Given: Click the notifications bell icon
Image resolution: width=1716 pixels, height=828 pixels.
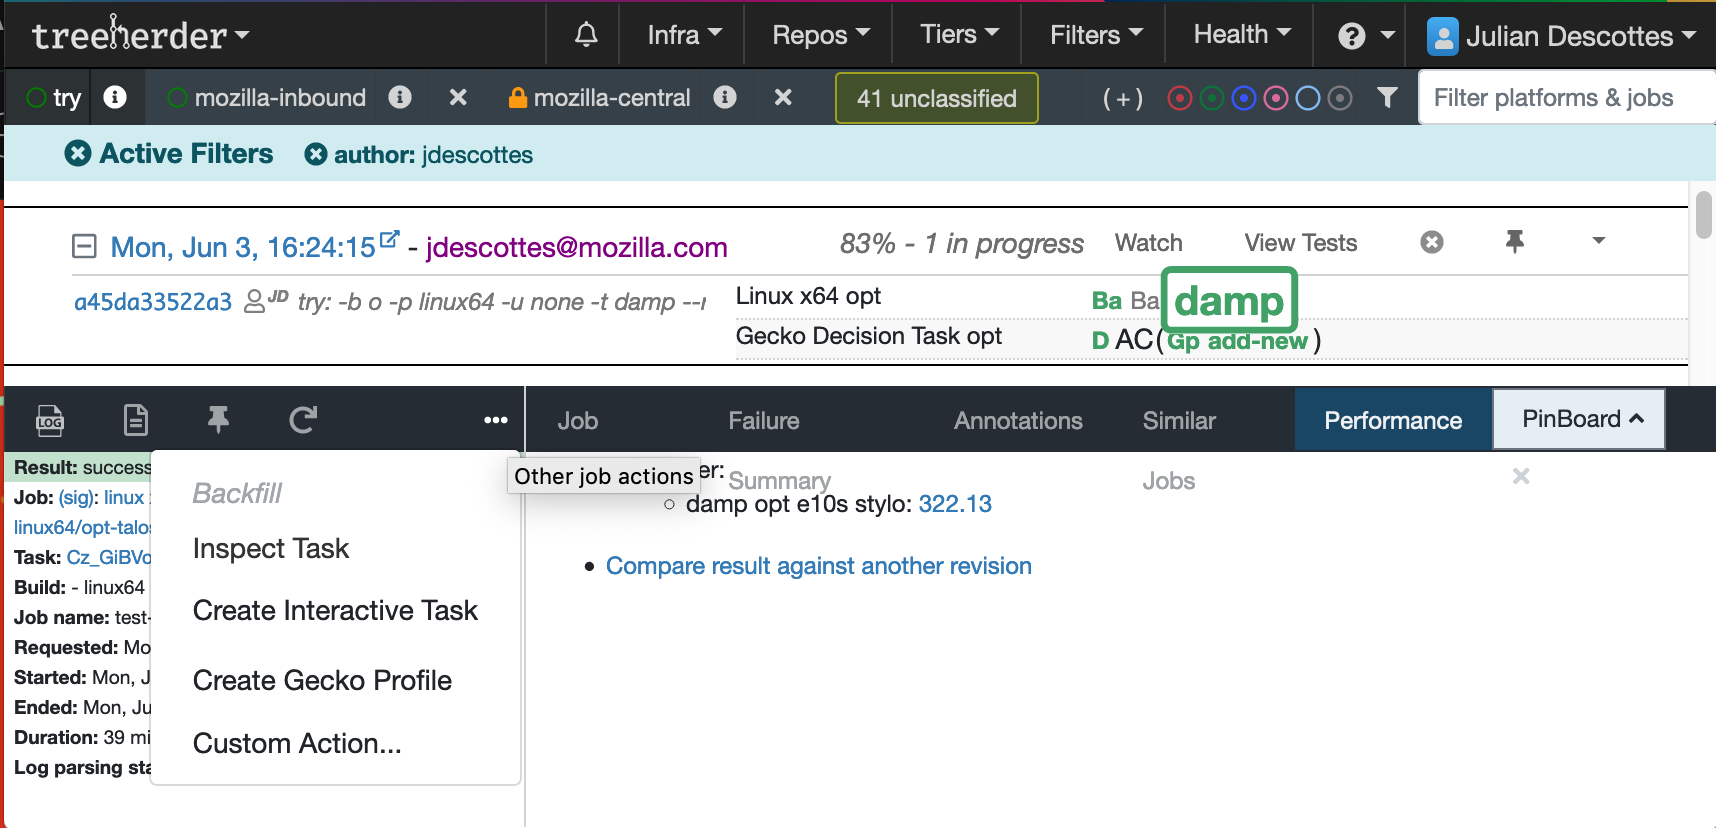Looking at the screenshot, I should coord(586,35).
